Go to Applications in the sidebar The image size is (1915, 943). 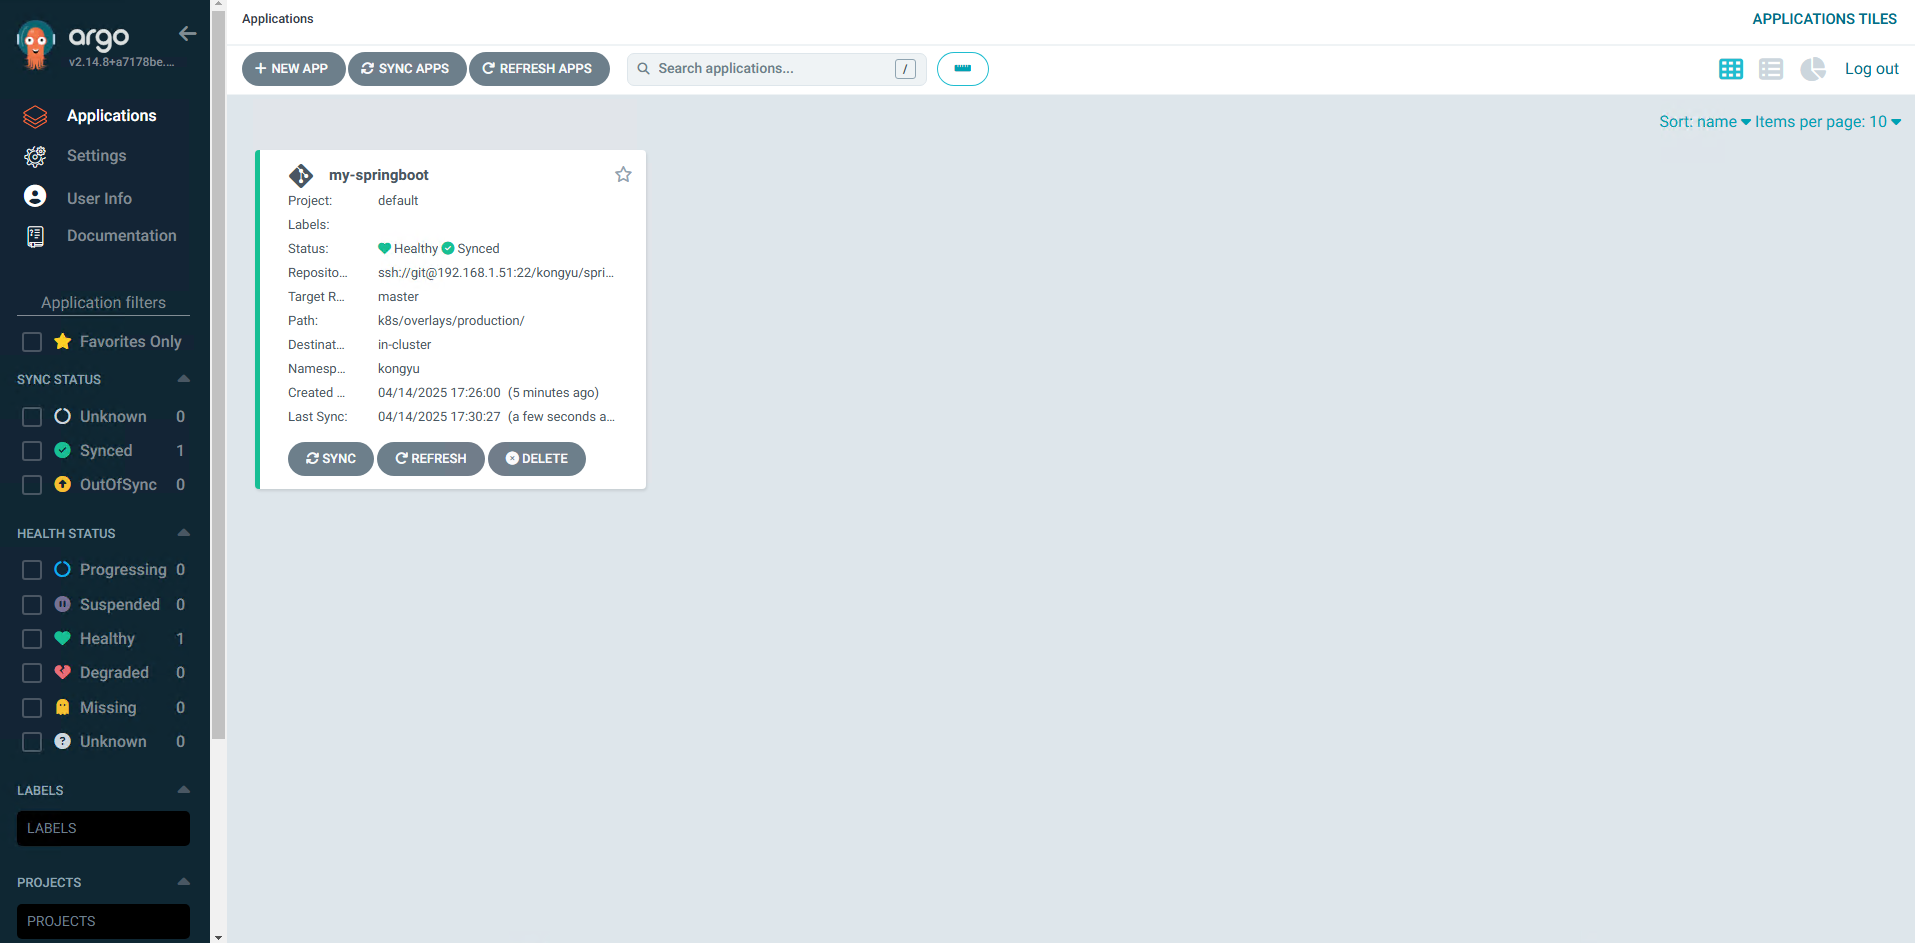click(x=111, y=116)
